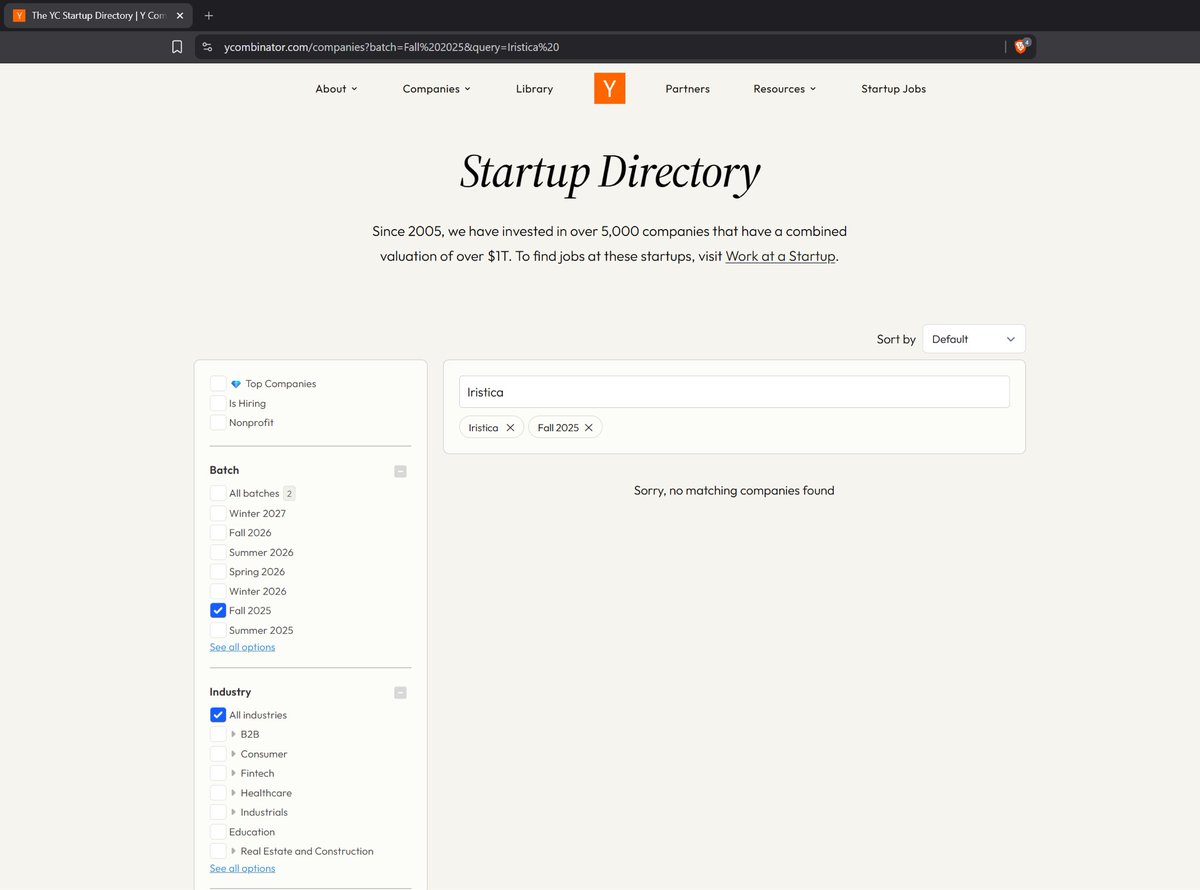Remove the Fall 2025 filter chip
The height and width of the screenshot is (890, 1200).
[x=589, y=428]
